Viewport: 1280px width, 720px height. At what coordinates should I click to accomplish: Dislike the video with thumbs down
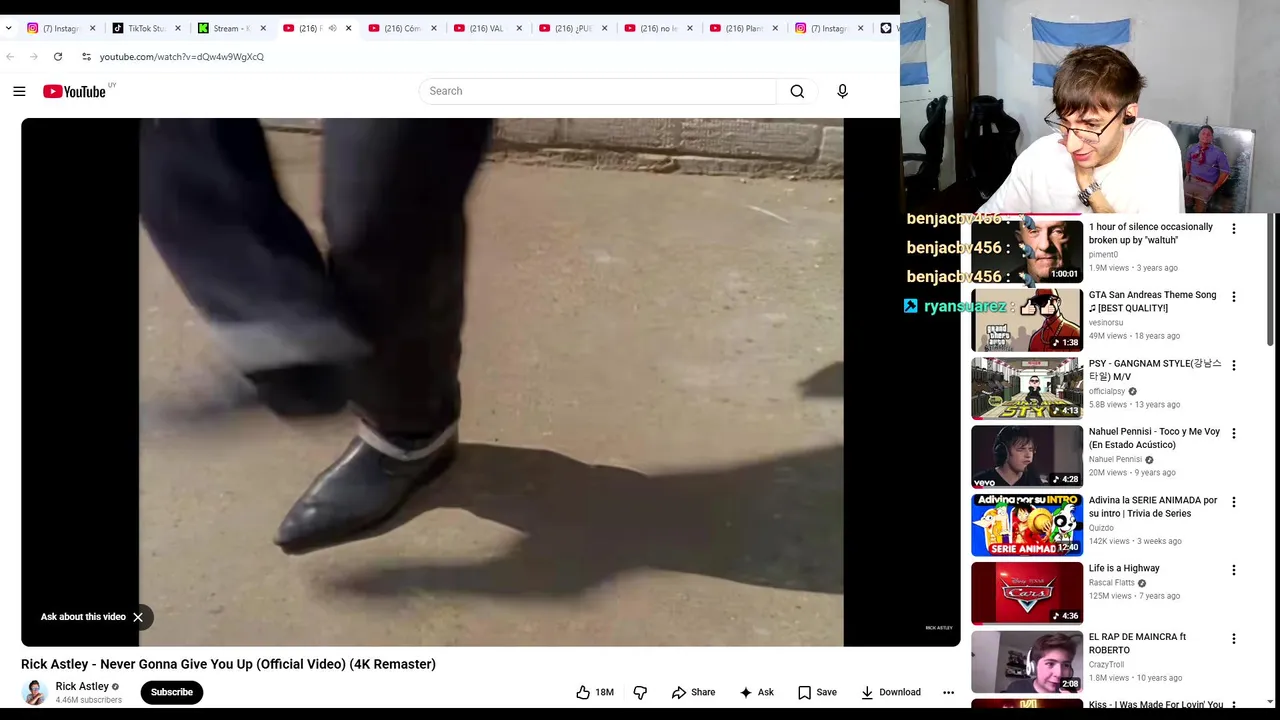[x=640, y=692]
